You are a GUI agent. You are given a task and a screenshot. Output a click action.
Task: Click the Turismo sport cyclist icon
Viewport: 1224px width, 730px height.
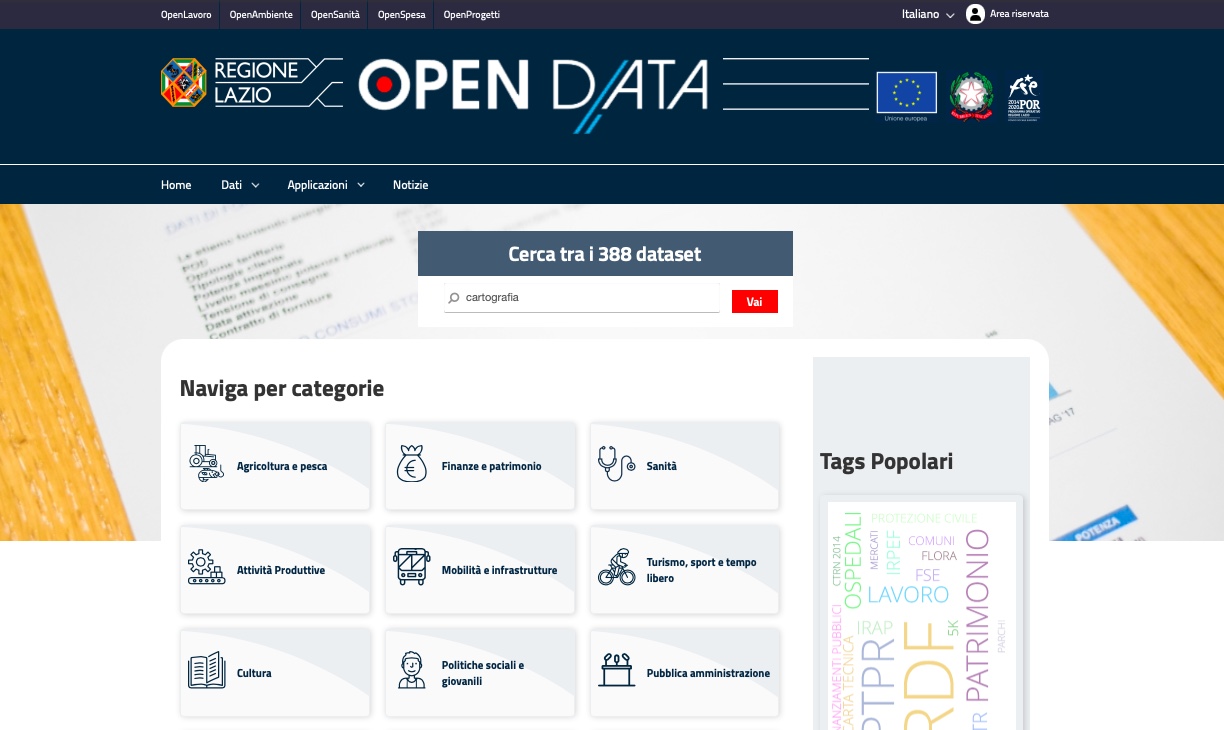pos(616,567)
